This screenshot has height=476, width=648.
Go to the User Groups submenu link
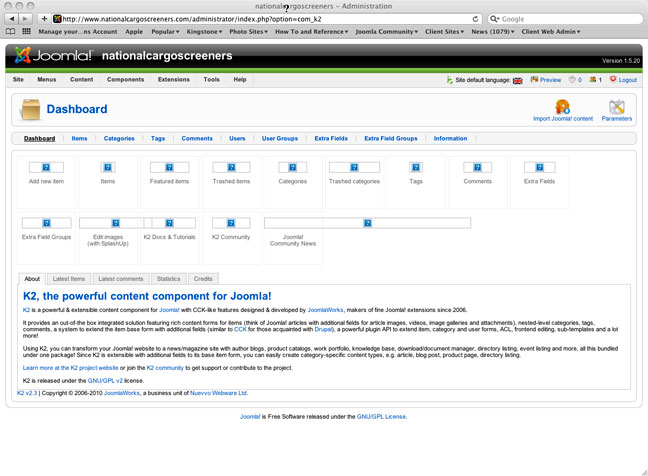coord(280,138)
